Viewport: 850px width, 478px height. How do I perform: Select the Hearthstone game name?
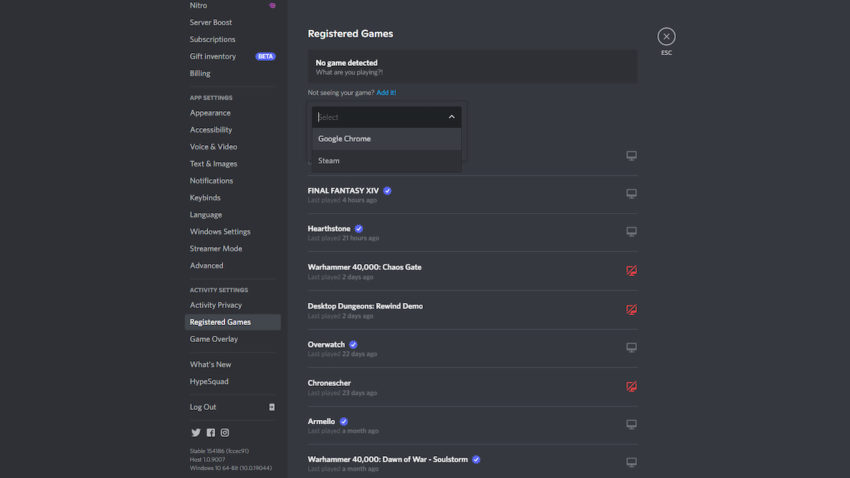(329, 229)
